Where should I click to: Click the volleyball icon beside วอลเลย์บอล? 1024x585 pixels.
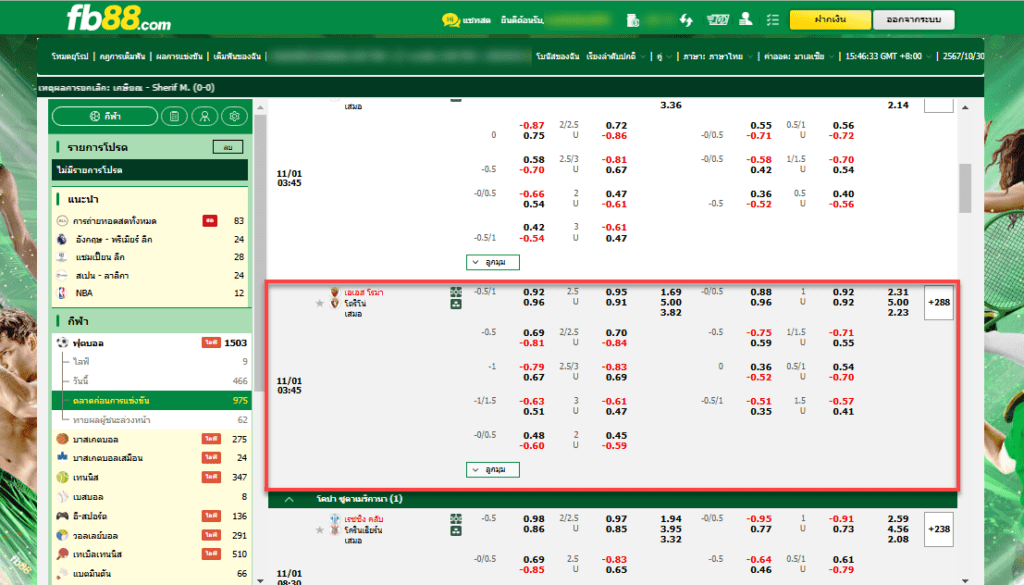tap(62, 535)
